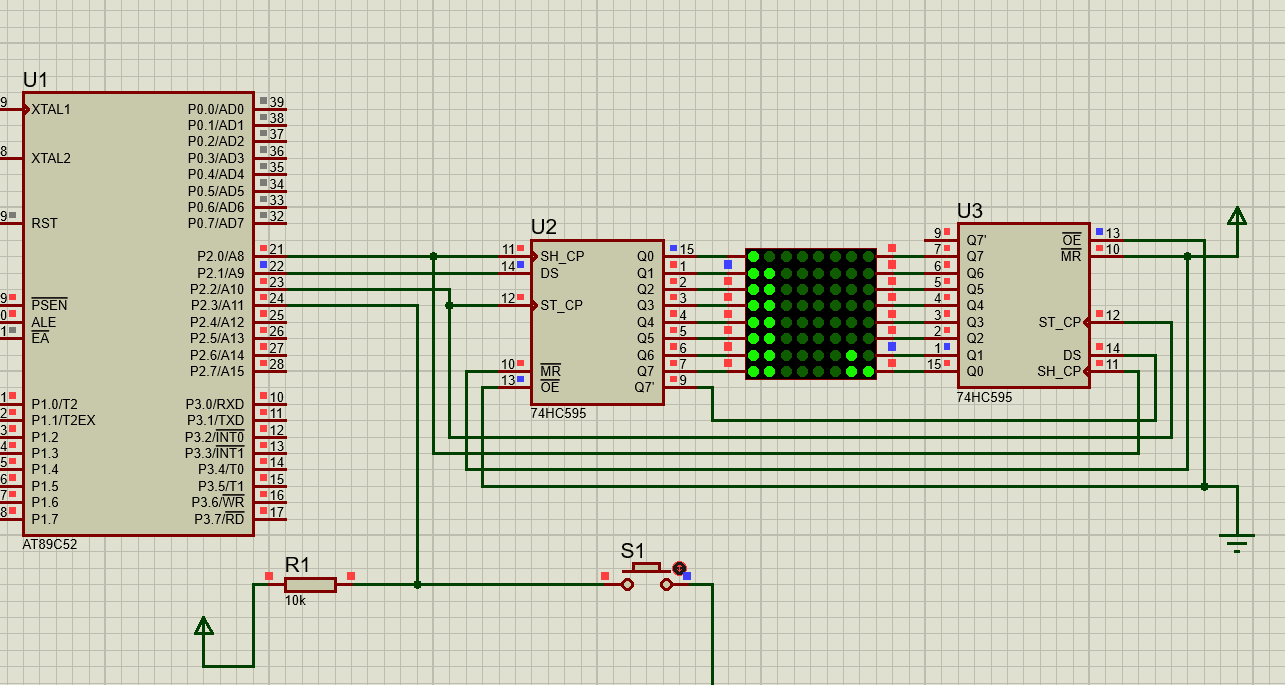Click the ALE pin name on U1

pyautogui.click(x=44, y=322)
